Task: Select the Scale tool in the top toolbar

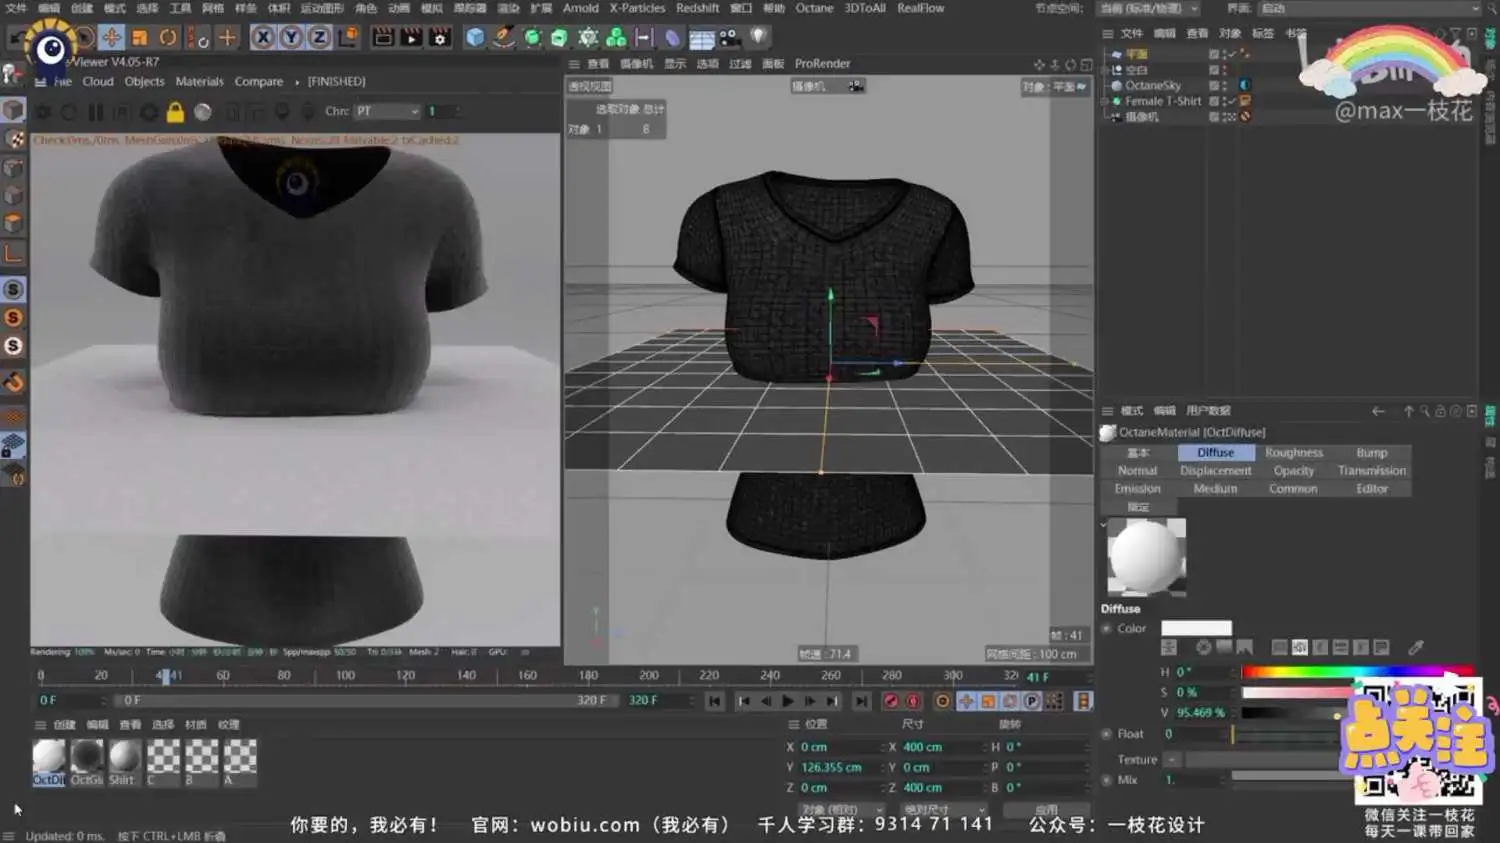Action: [139, 37]
